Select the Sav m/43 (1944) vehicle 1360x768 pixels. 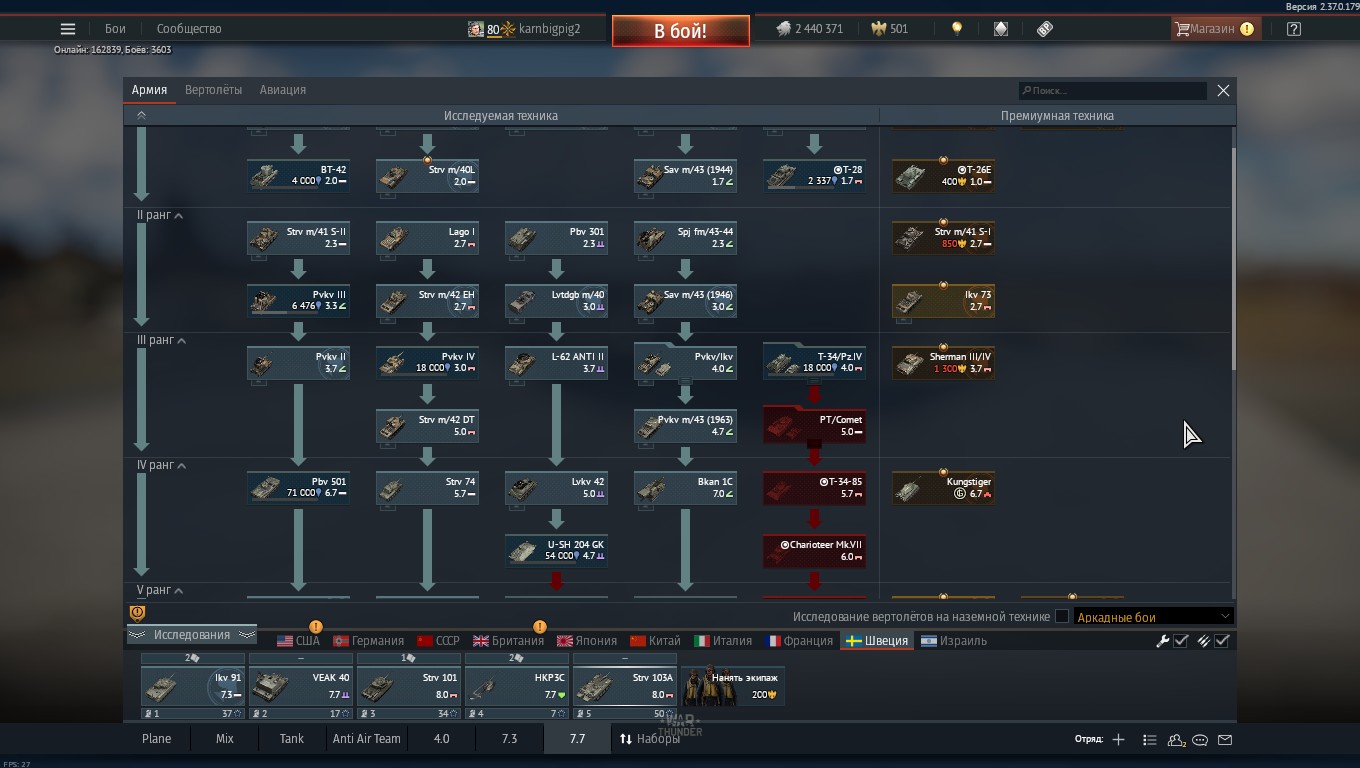tap(685, 176)
